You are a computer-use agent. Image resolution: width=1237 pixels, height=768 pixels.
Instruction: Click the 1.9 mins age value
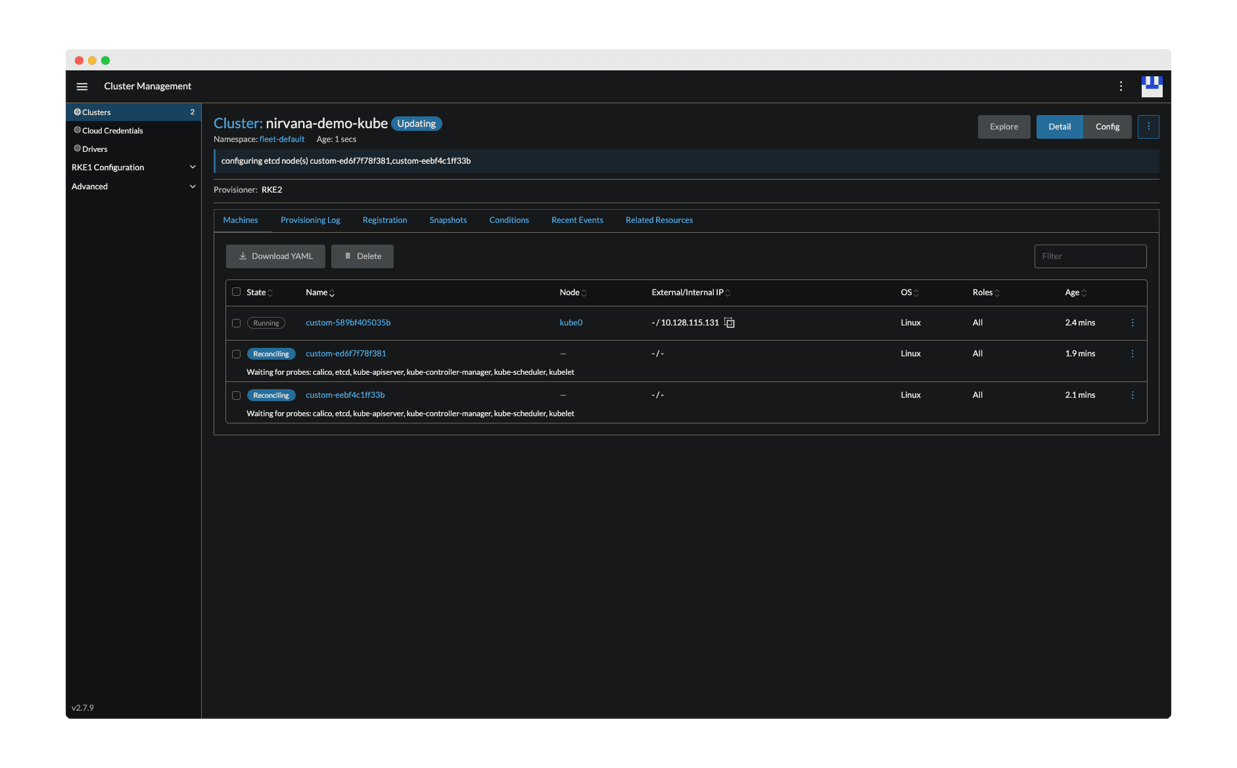tap(1080, 354)
